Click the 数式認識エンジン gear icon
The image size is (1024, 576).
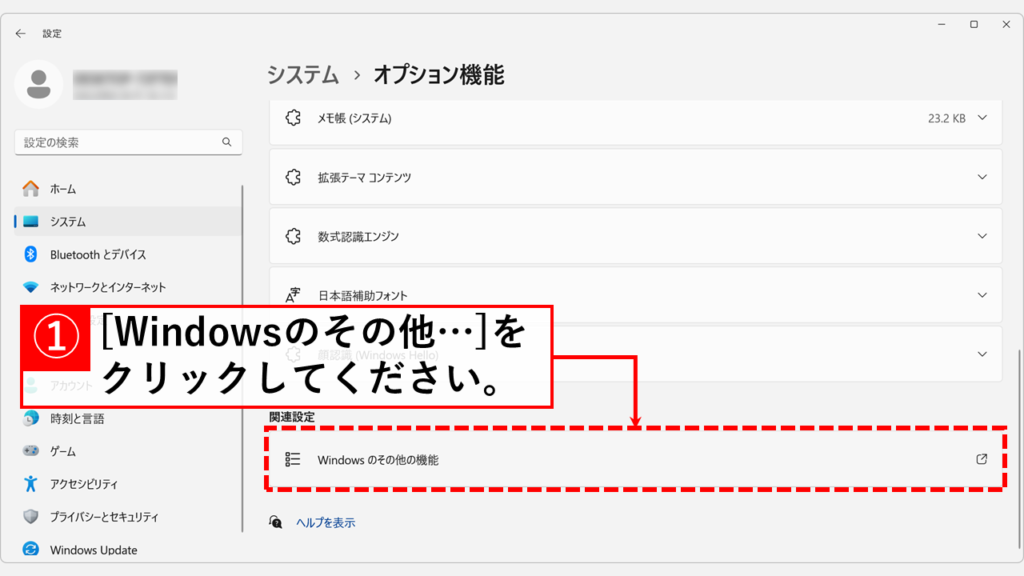click(293, 236)
